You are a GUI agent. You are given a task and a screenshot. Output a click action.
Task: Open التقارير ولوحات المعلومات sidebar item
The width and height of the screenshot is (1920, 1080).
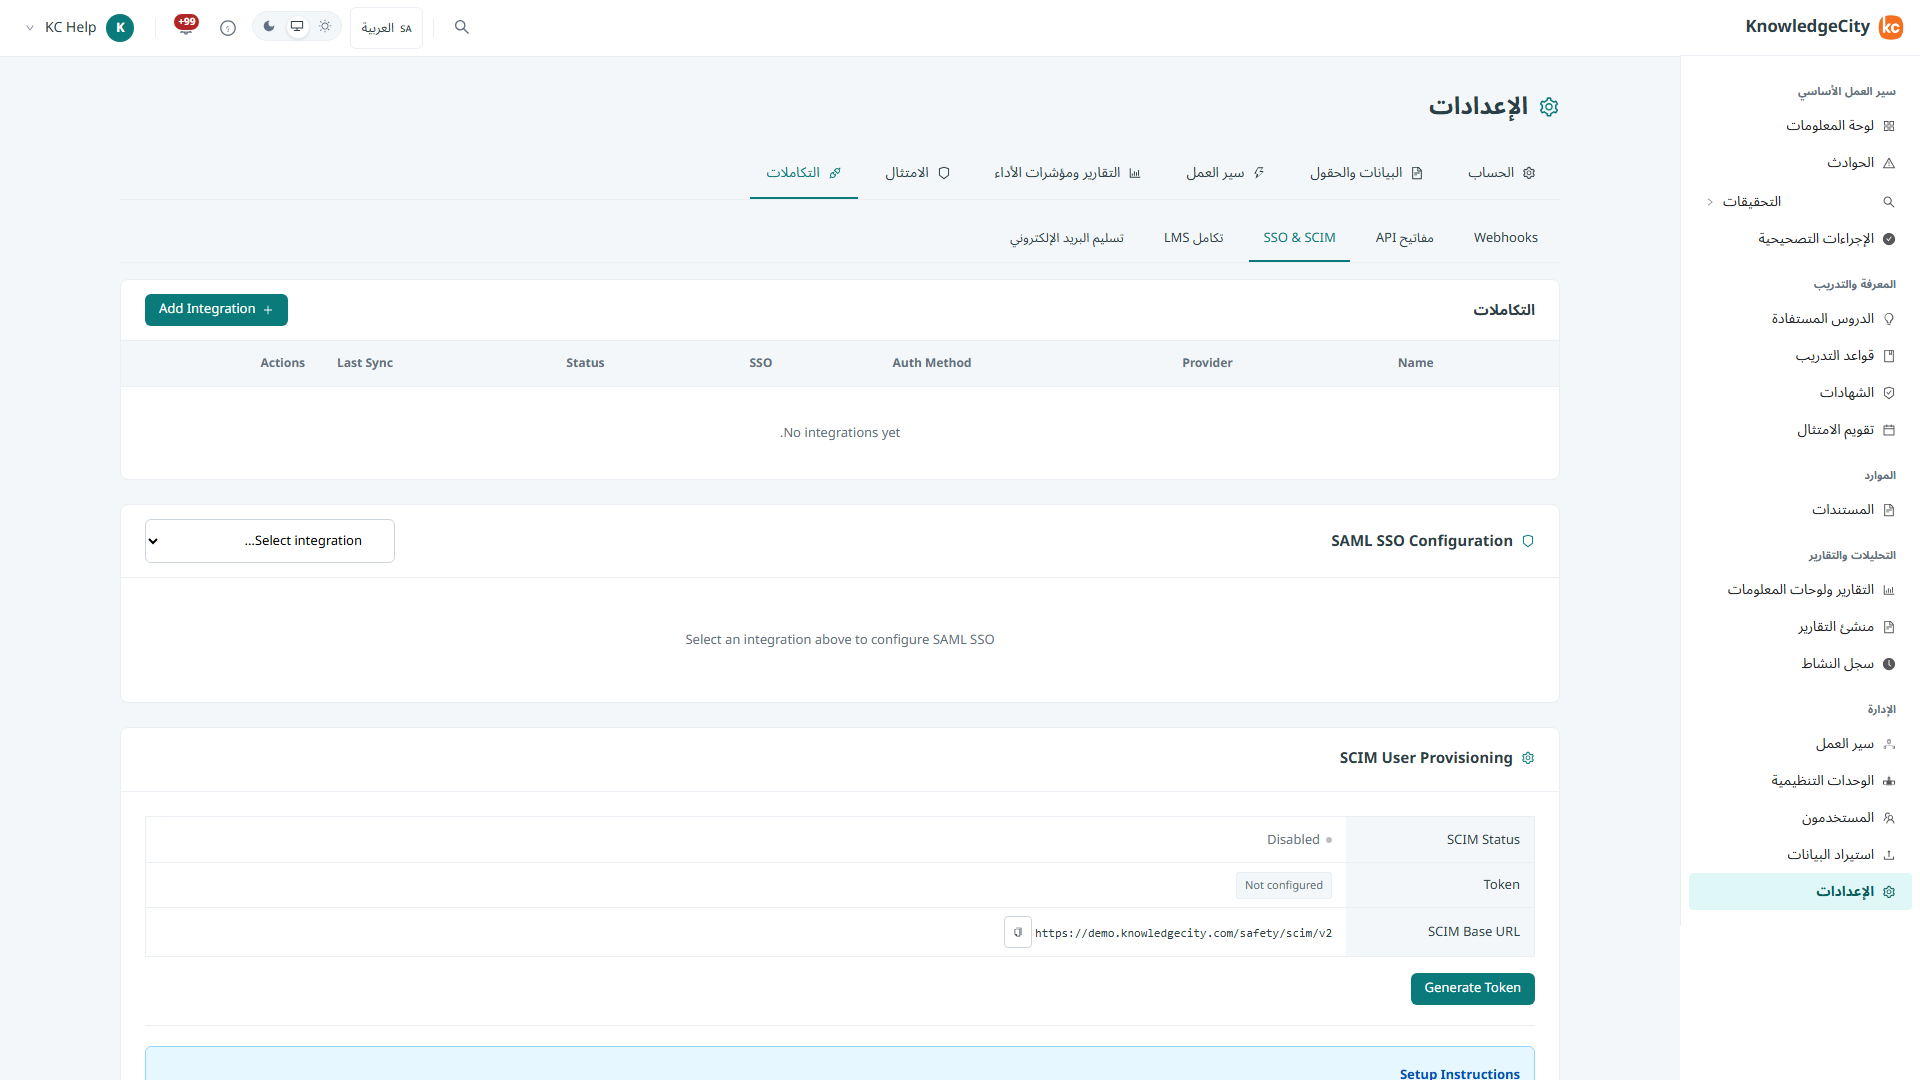1800,590
